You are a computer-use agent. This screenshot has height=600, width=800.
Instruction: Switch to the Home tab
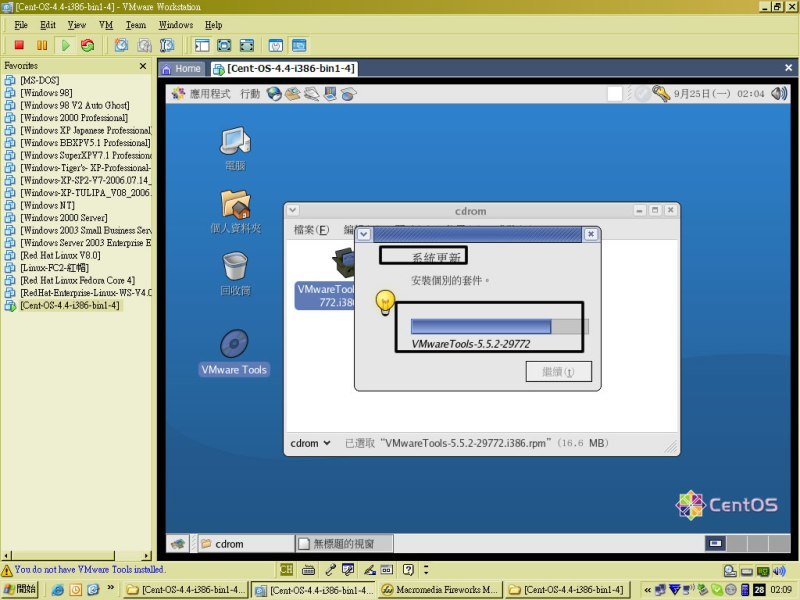pos(182,69)
